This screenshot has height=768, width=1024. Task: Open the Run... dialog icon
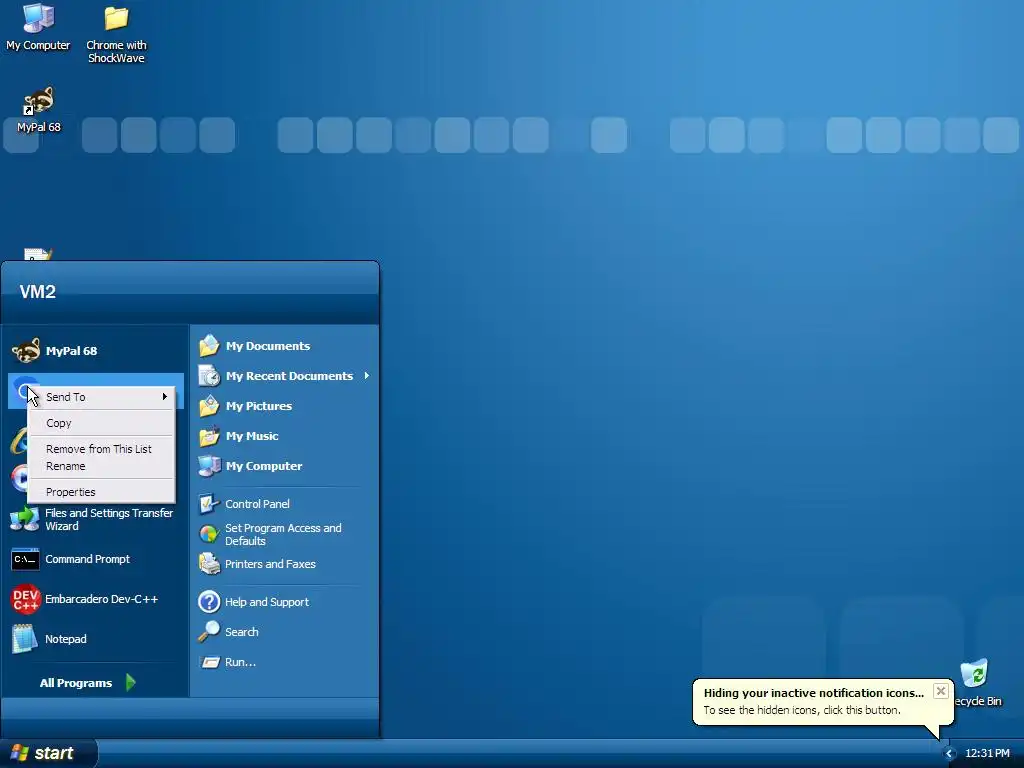210,662
